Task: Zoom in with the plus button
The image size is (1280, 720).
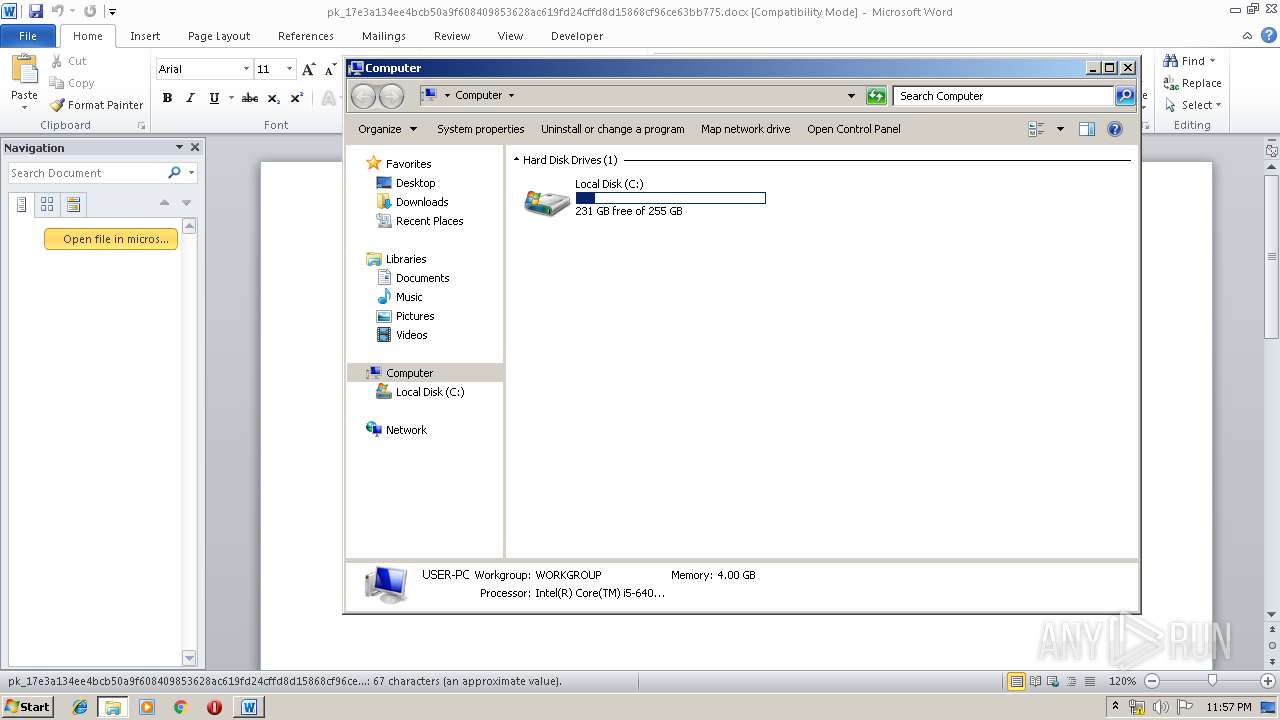Action: click(x=1267, y=681)
